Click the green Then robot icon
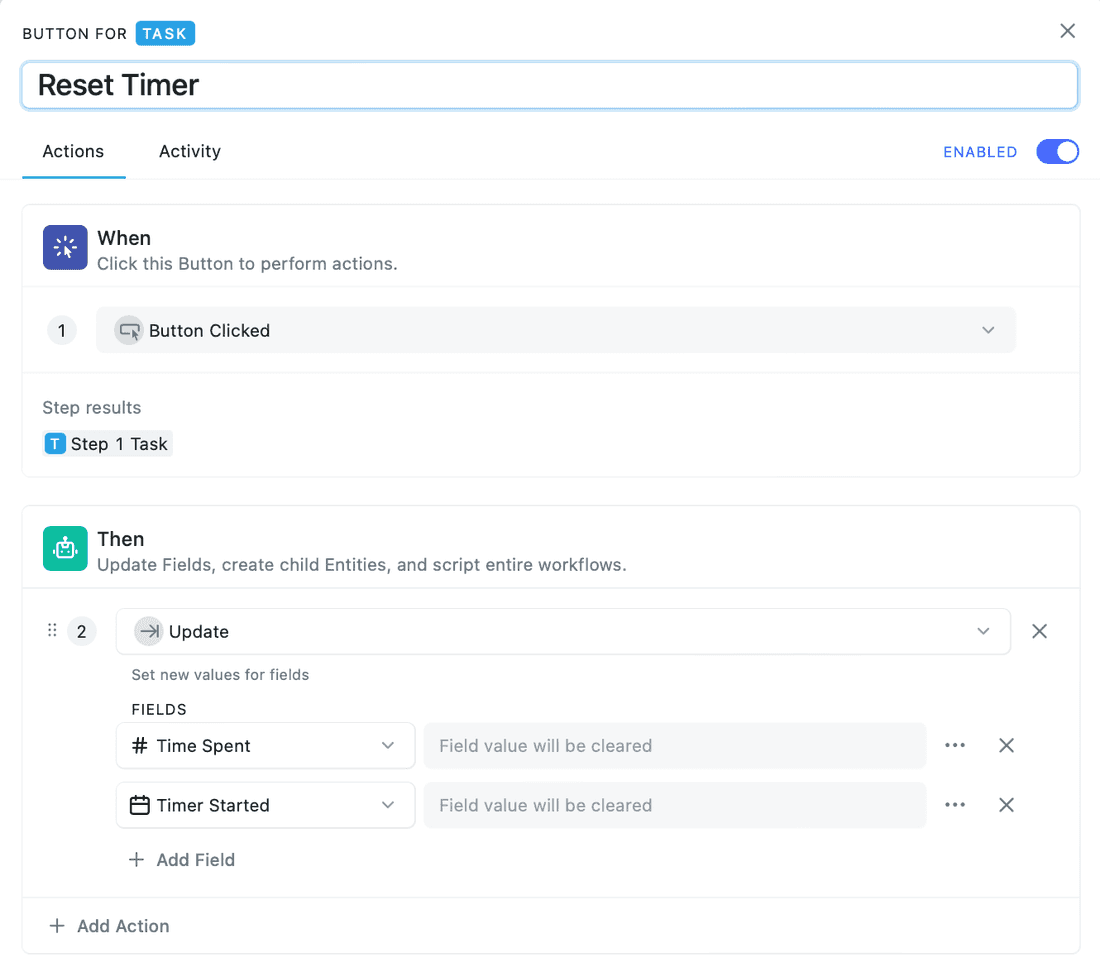 [65, 548]
